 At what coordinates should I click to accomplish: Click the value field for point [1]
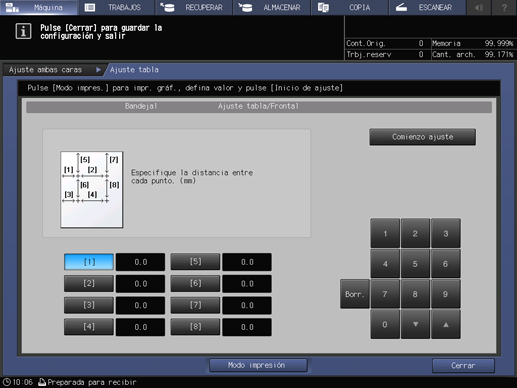[140, 262]
